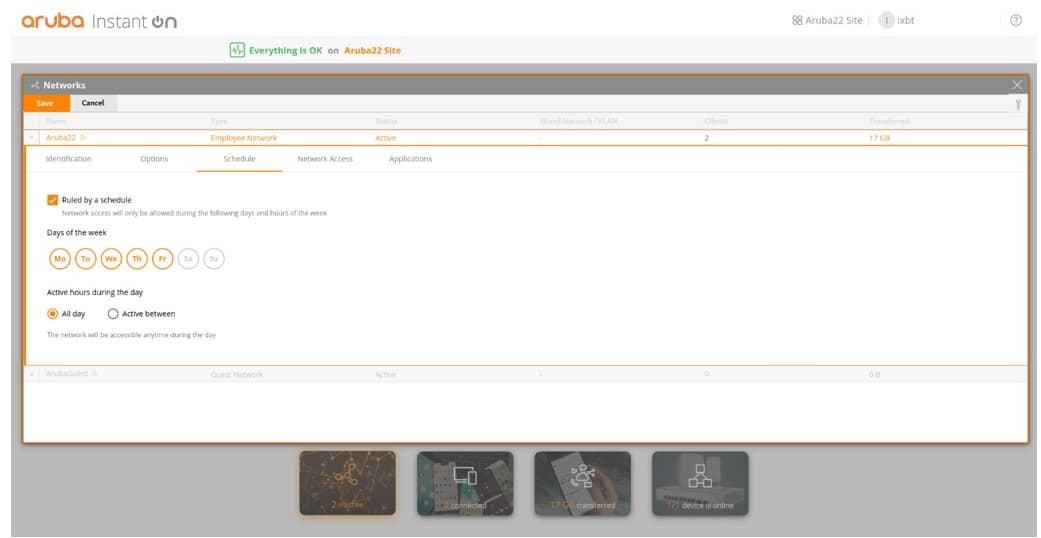Open the Identification tab
Viewport: 1041px width, 538px height.
click(x=68, y=159)
